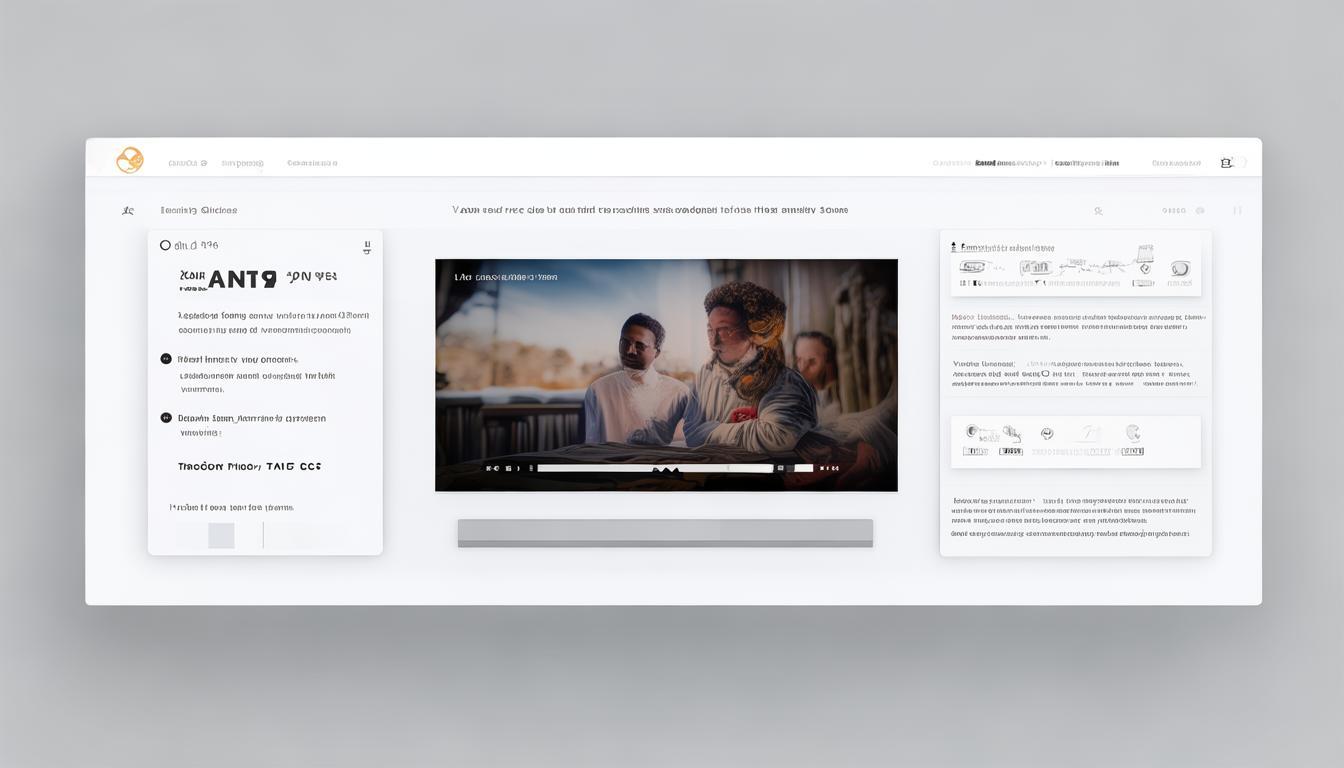Click the playback control at video's bottom left
This screenshot has height=768, width=1344.
(491, 468)
